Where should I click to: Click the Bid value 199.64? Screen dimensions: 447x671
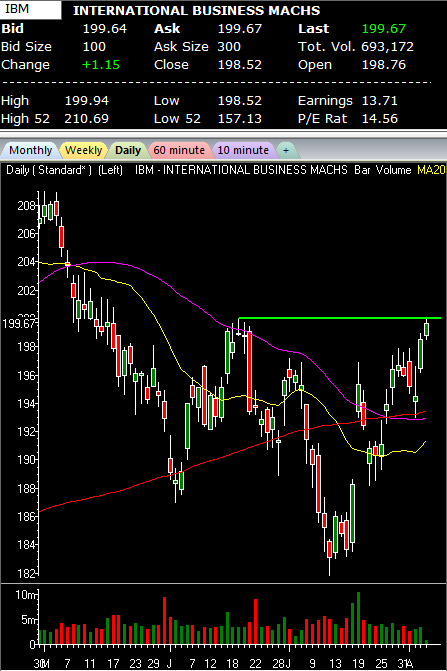pyautogui.click(x=105, y=29)
